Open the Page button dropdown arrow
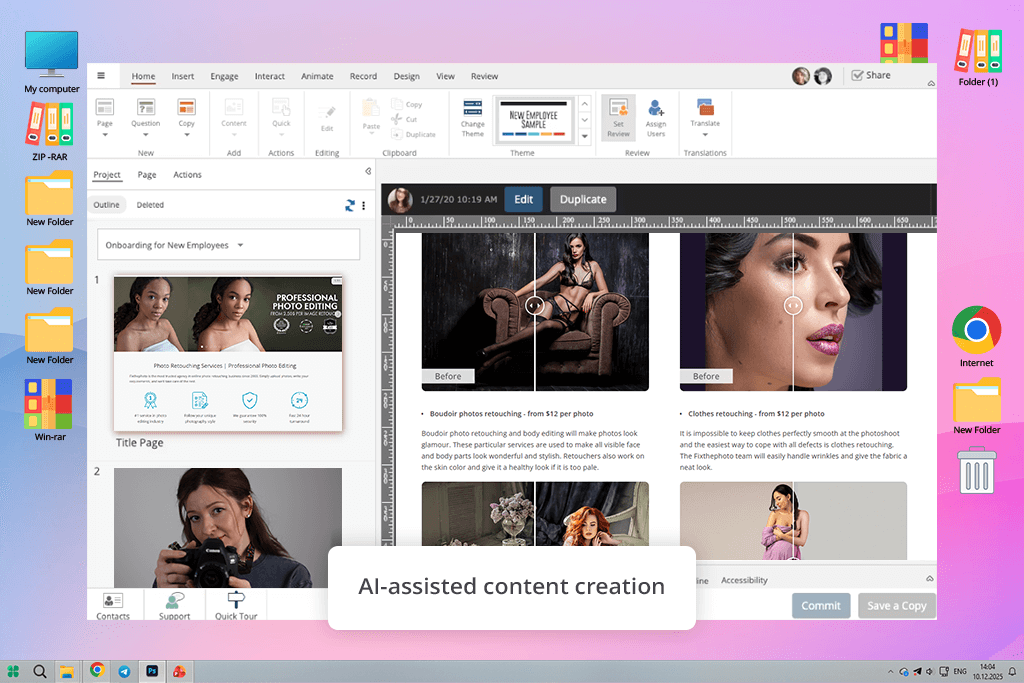Viewport: 1024px width, 683px height. point(104,135)
